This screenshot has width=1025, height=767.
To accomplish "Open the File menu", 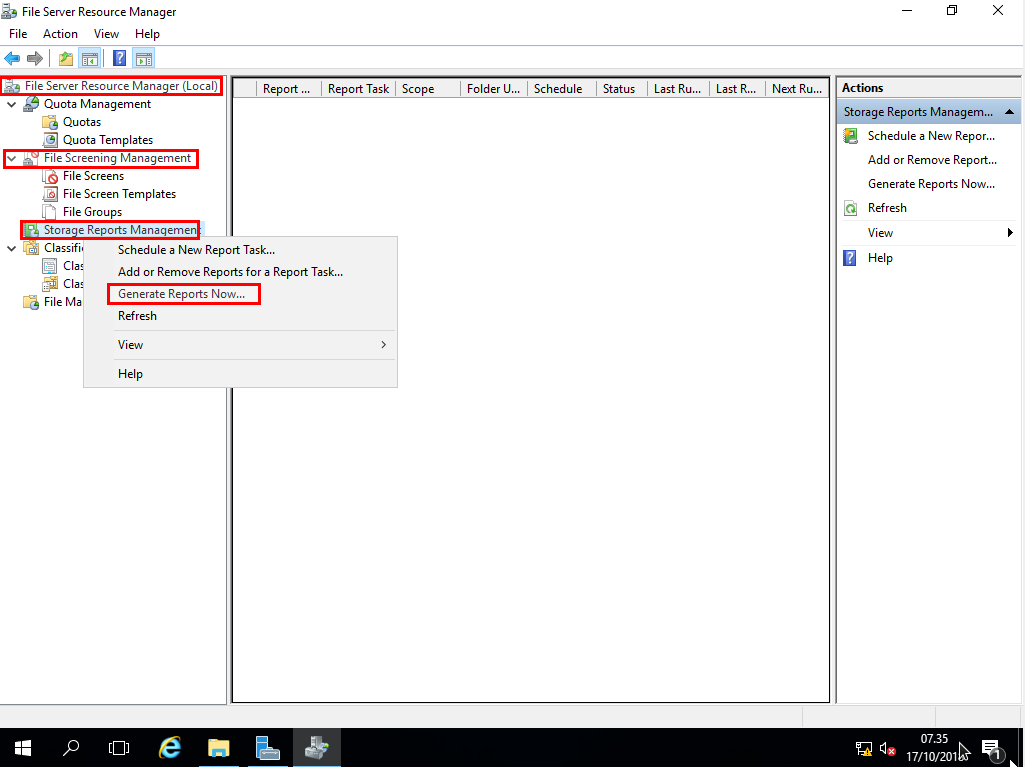I will [18, 34].
